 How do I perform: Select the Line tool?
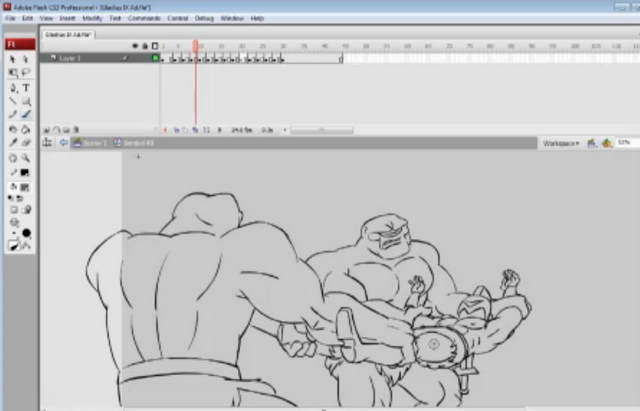click(13, 101)
